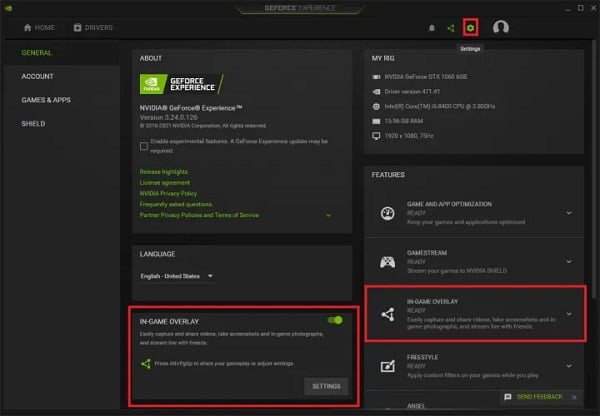Click the Freestyle edit-image icon
The width and height of the screenshot is (600, 416).
point(388,366)
